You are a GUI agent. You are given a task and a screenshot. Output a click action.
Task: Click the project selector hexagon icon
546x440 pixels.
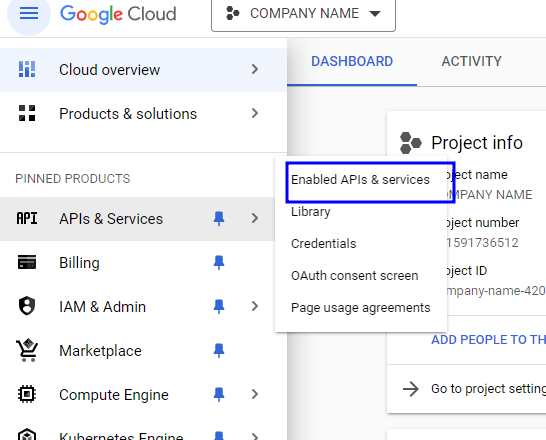tap(233, 14)
